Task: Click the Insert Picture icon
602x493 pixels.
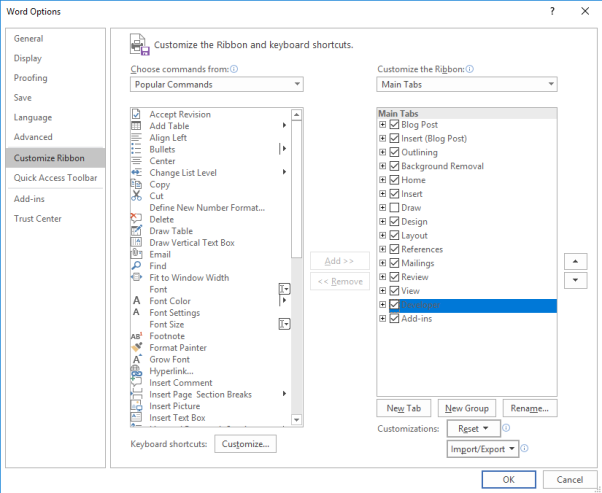Action: [136, 406]
